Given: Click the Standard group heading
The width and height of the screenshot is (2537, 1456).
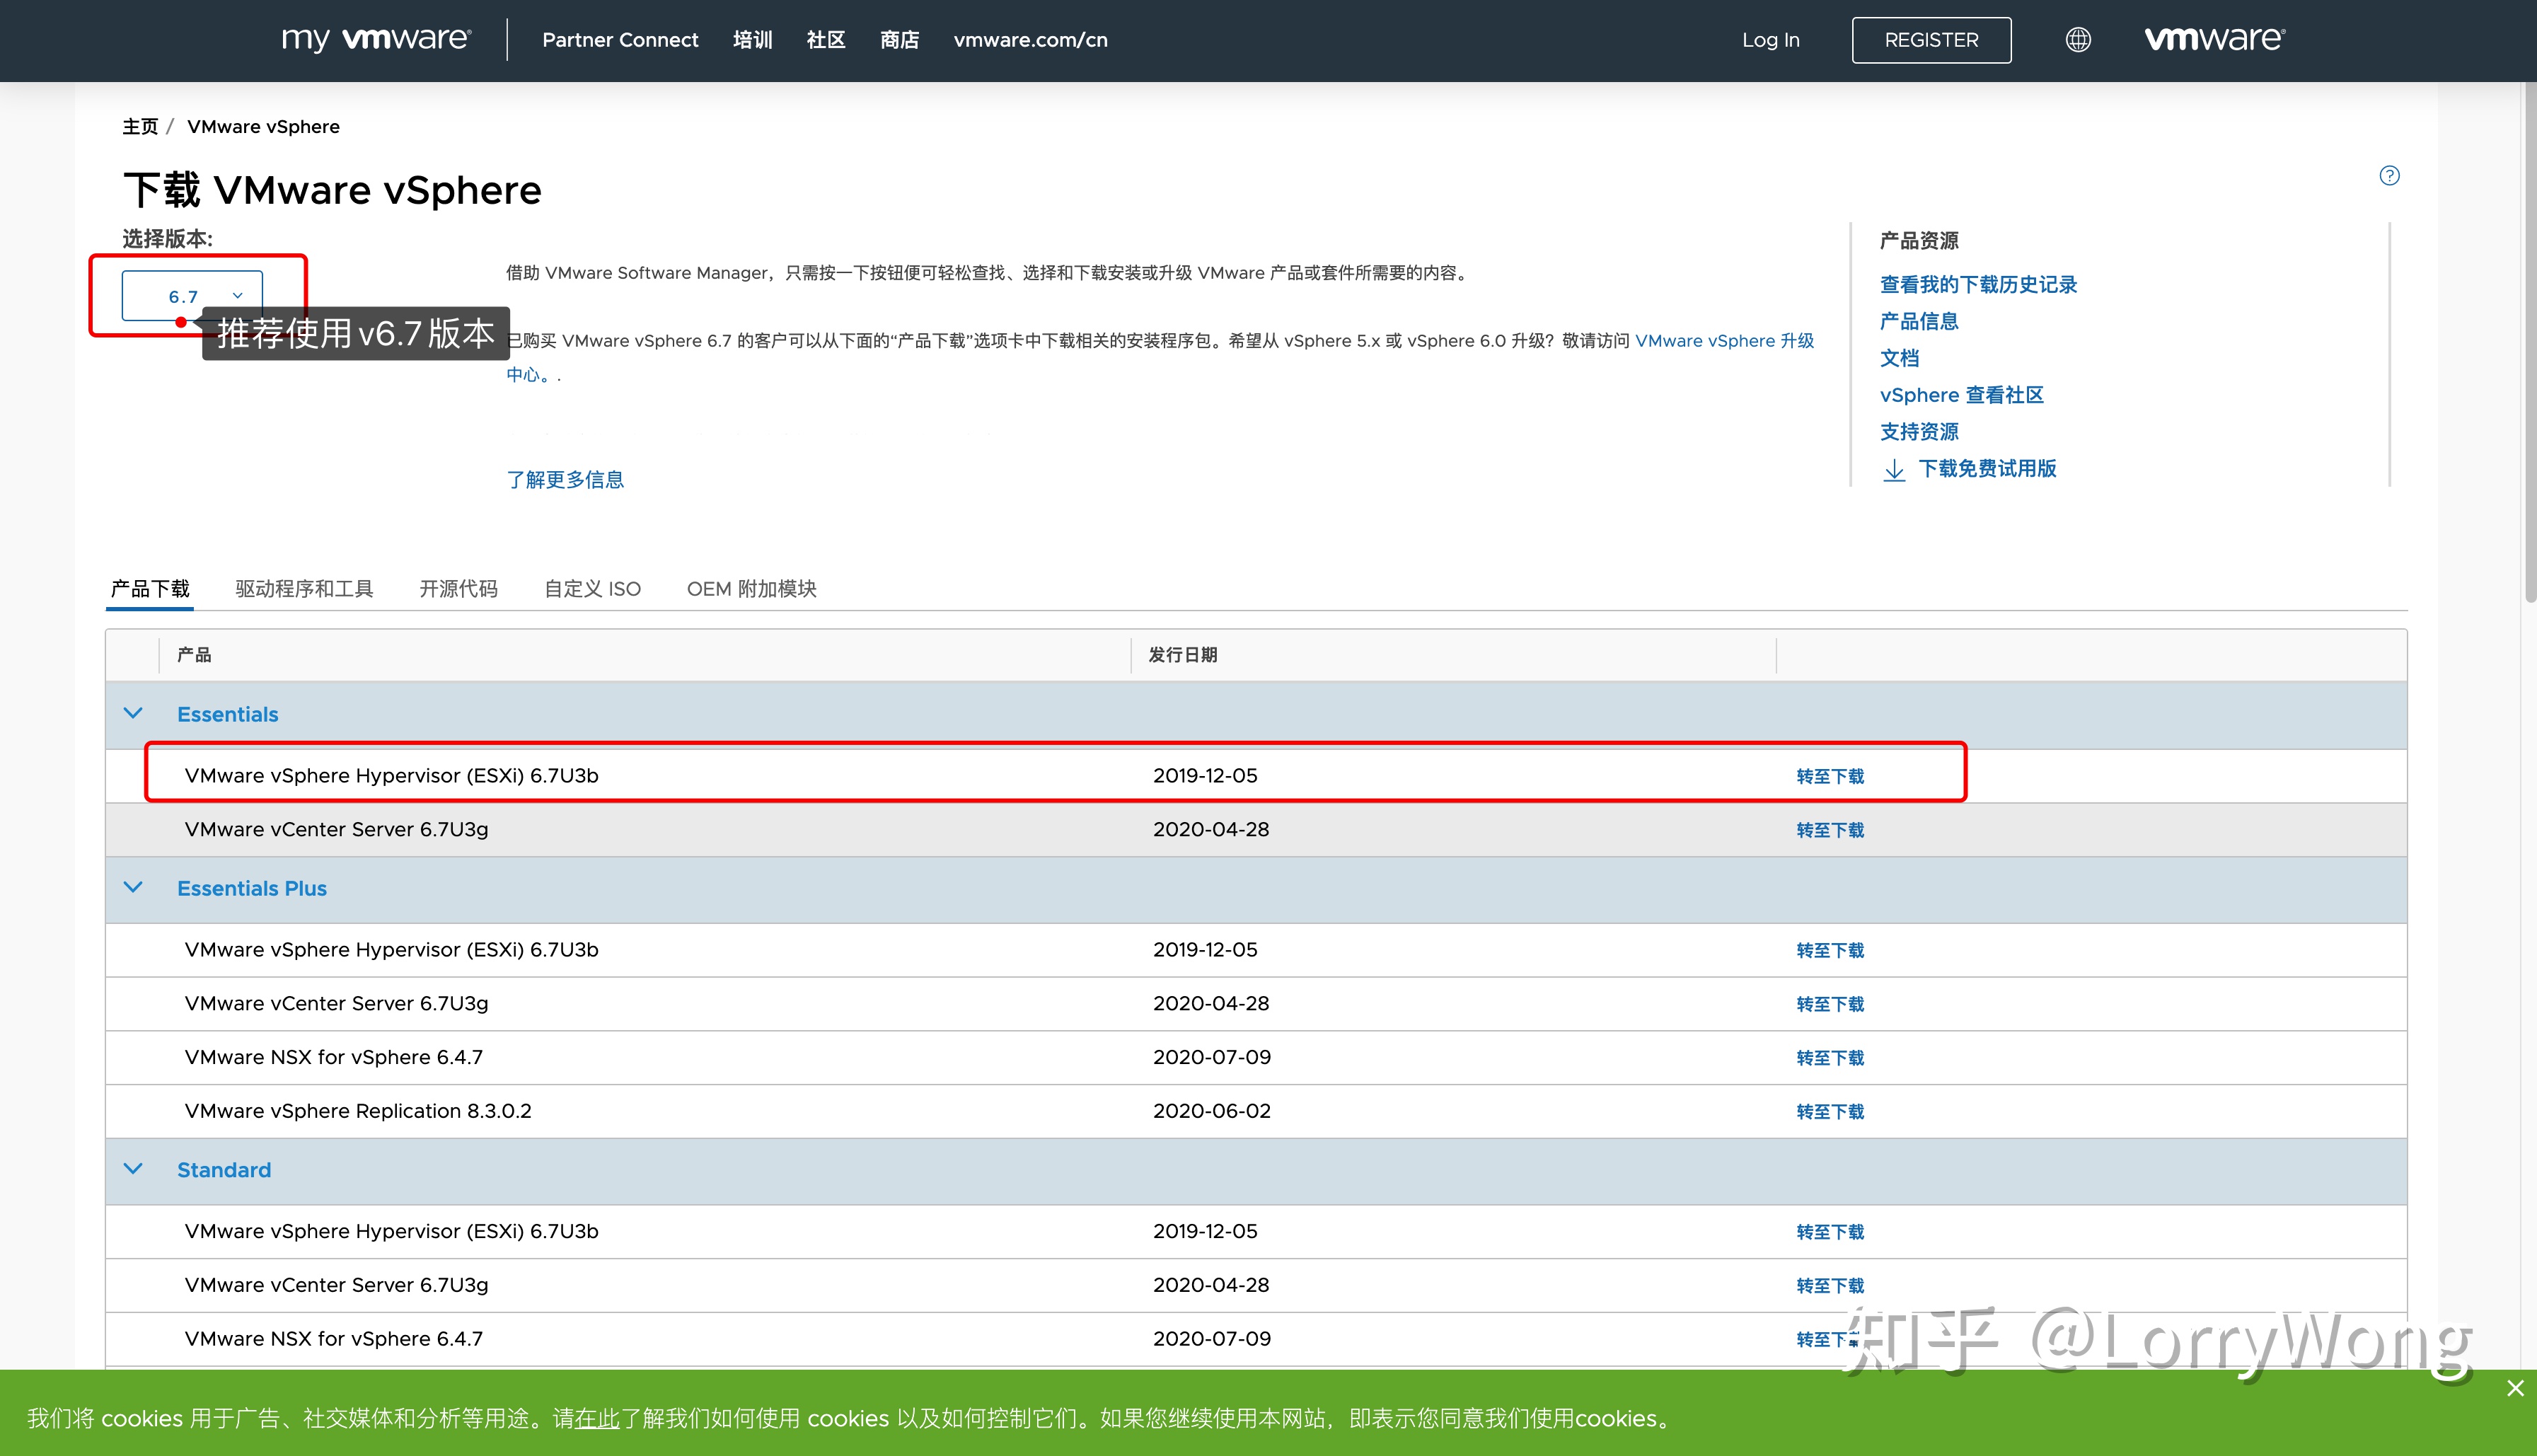Looking at the screenshot, I should coord(224,1170).
